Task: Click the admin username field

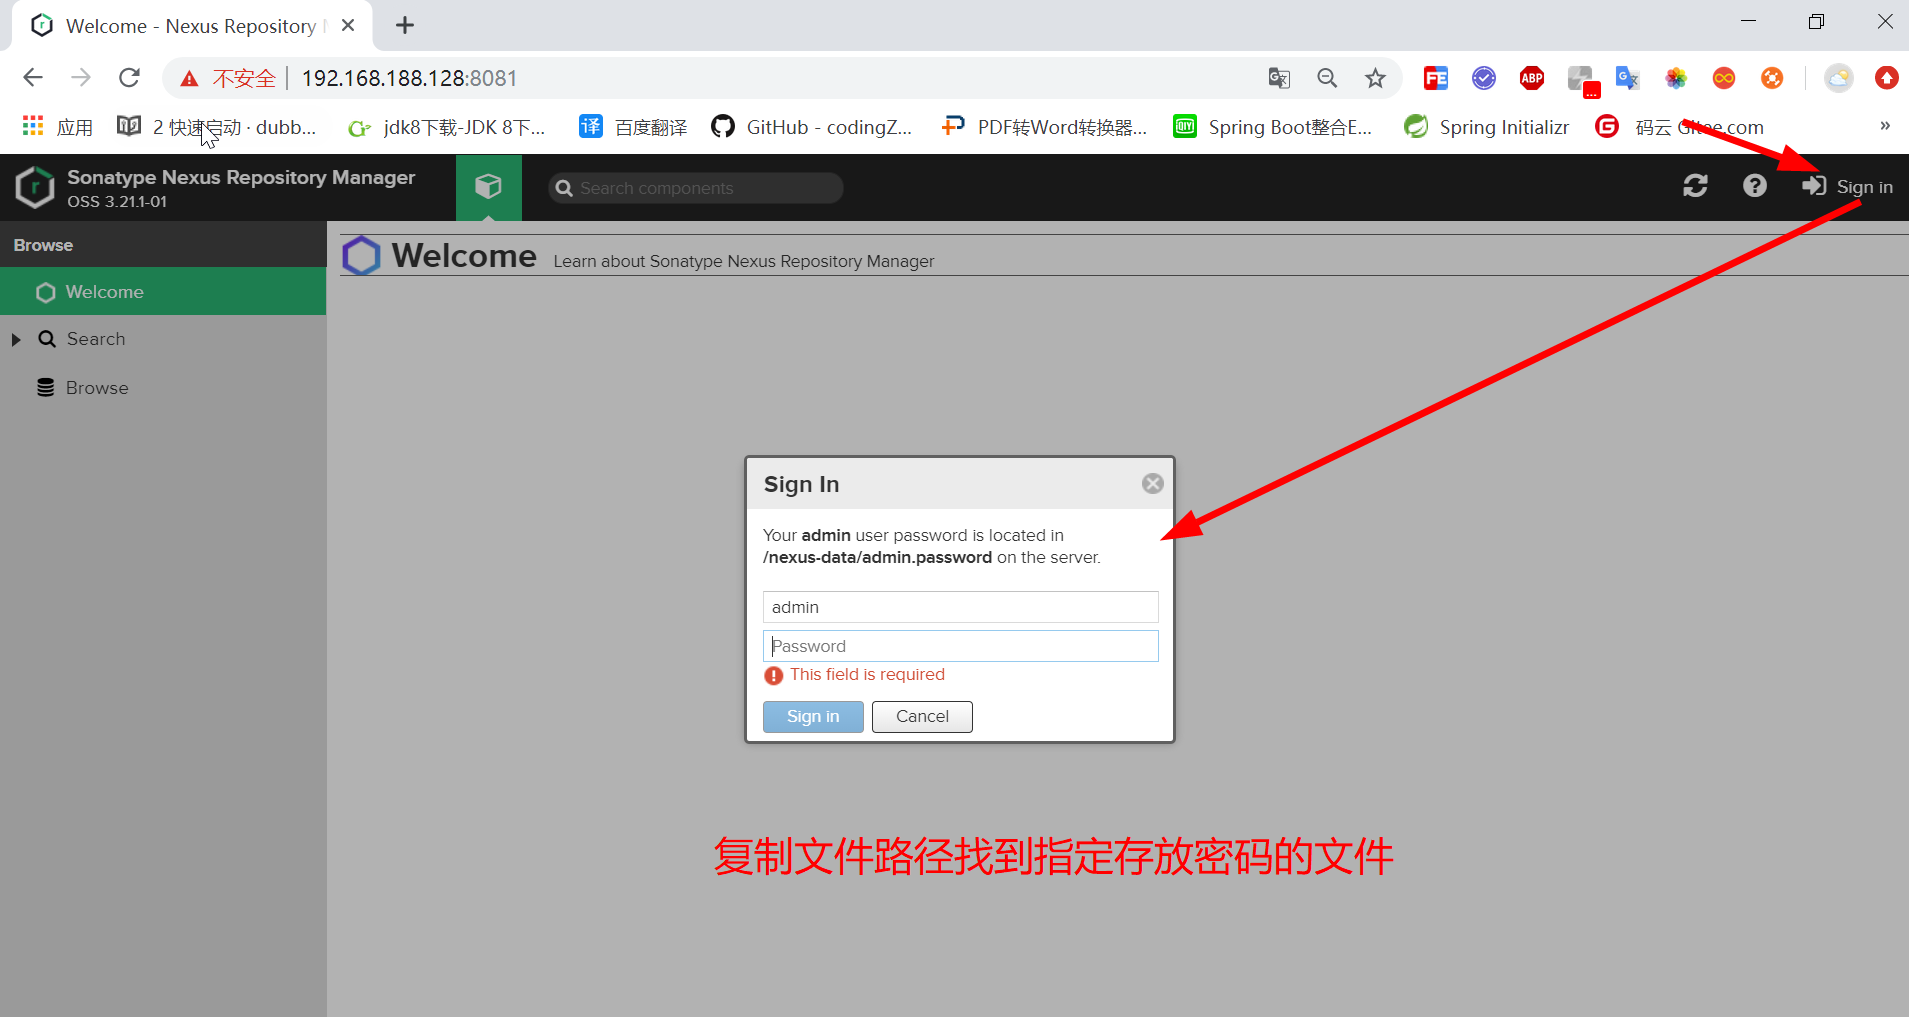Action: pos(960,607)
